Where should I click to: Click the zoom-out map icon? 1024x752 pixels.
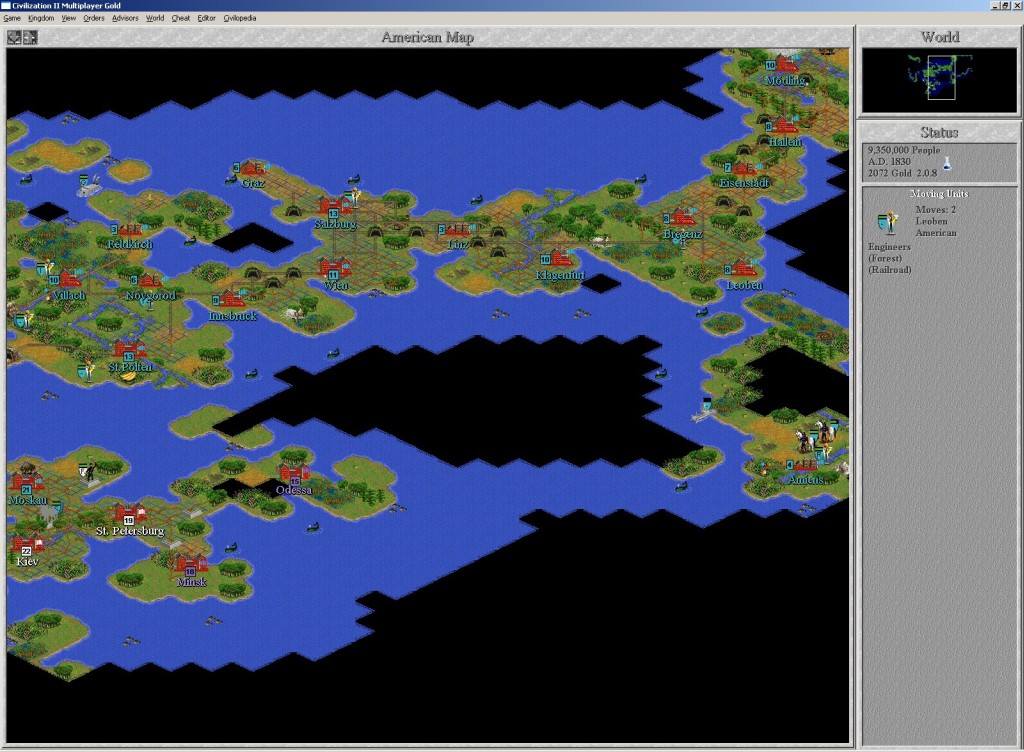coord(30,38)
